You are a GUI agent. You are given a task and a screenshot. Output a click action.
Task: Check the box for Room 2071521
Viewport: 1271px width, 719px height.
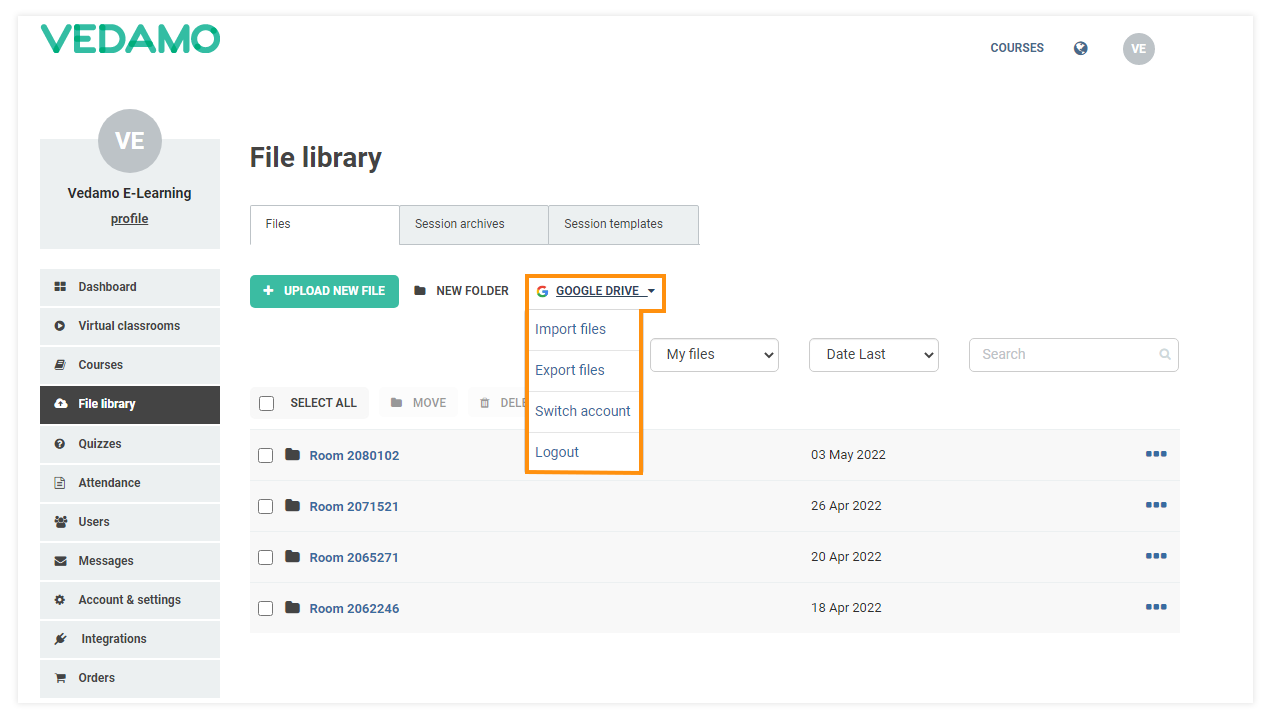266,506
